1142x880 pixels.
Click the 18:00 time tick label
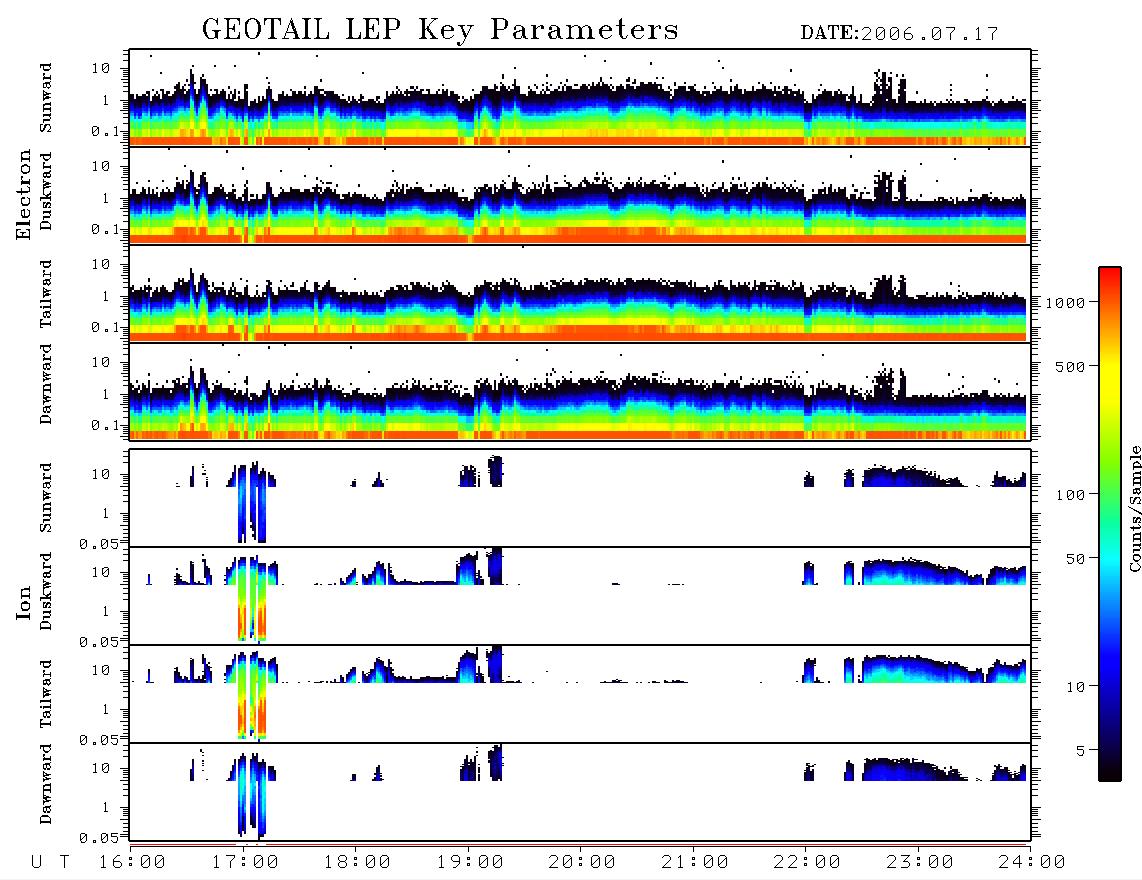pos(357,863)
